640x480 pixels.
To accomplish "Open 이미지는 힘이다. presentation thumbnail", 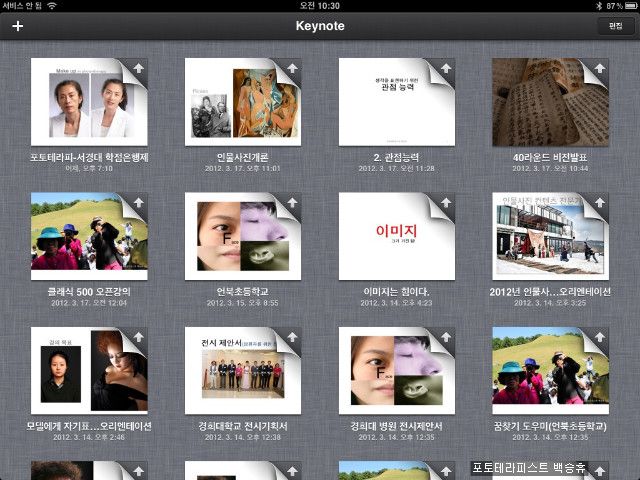I will [397, 236].
